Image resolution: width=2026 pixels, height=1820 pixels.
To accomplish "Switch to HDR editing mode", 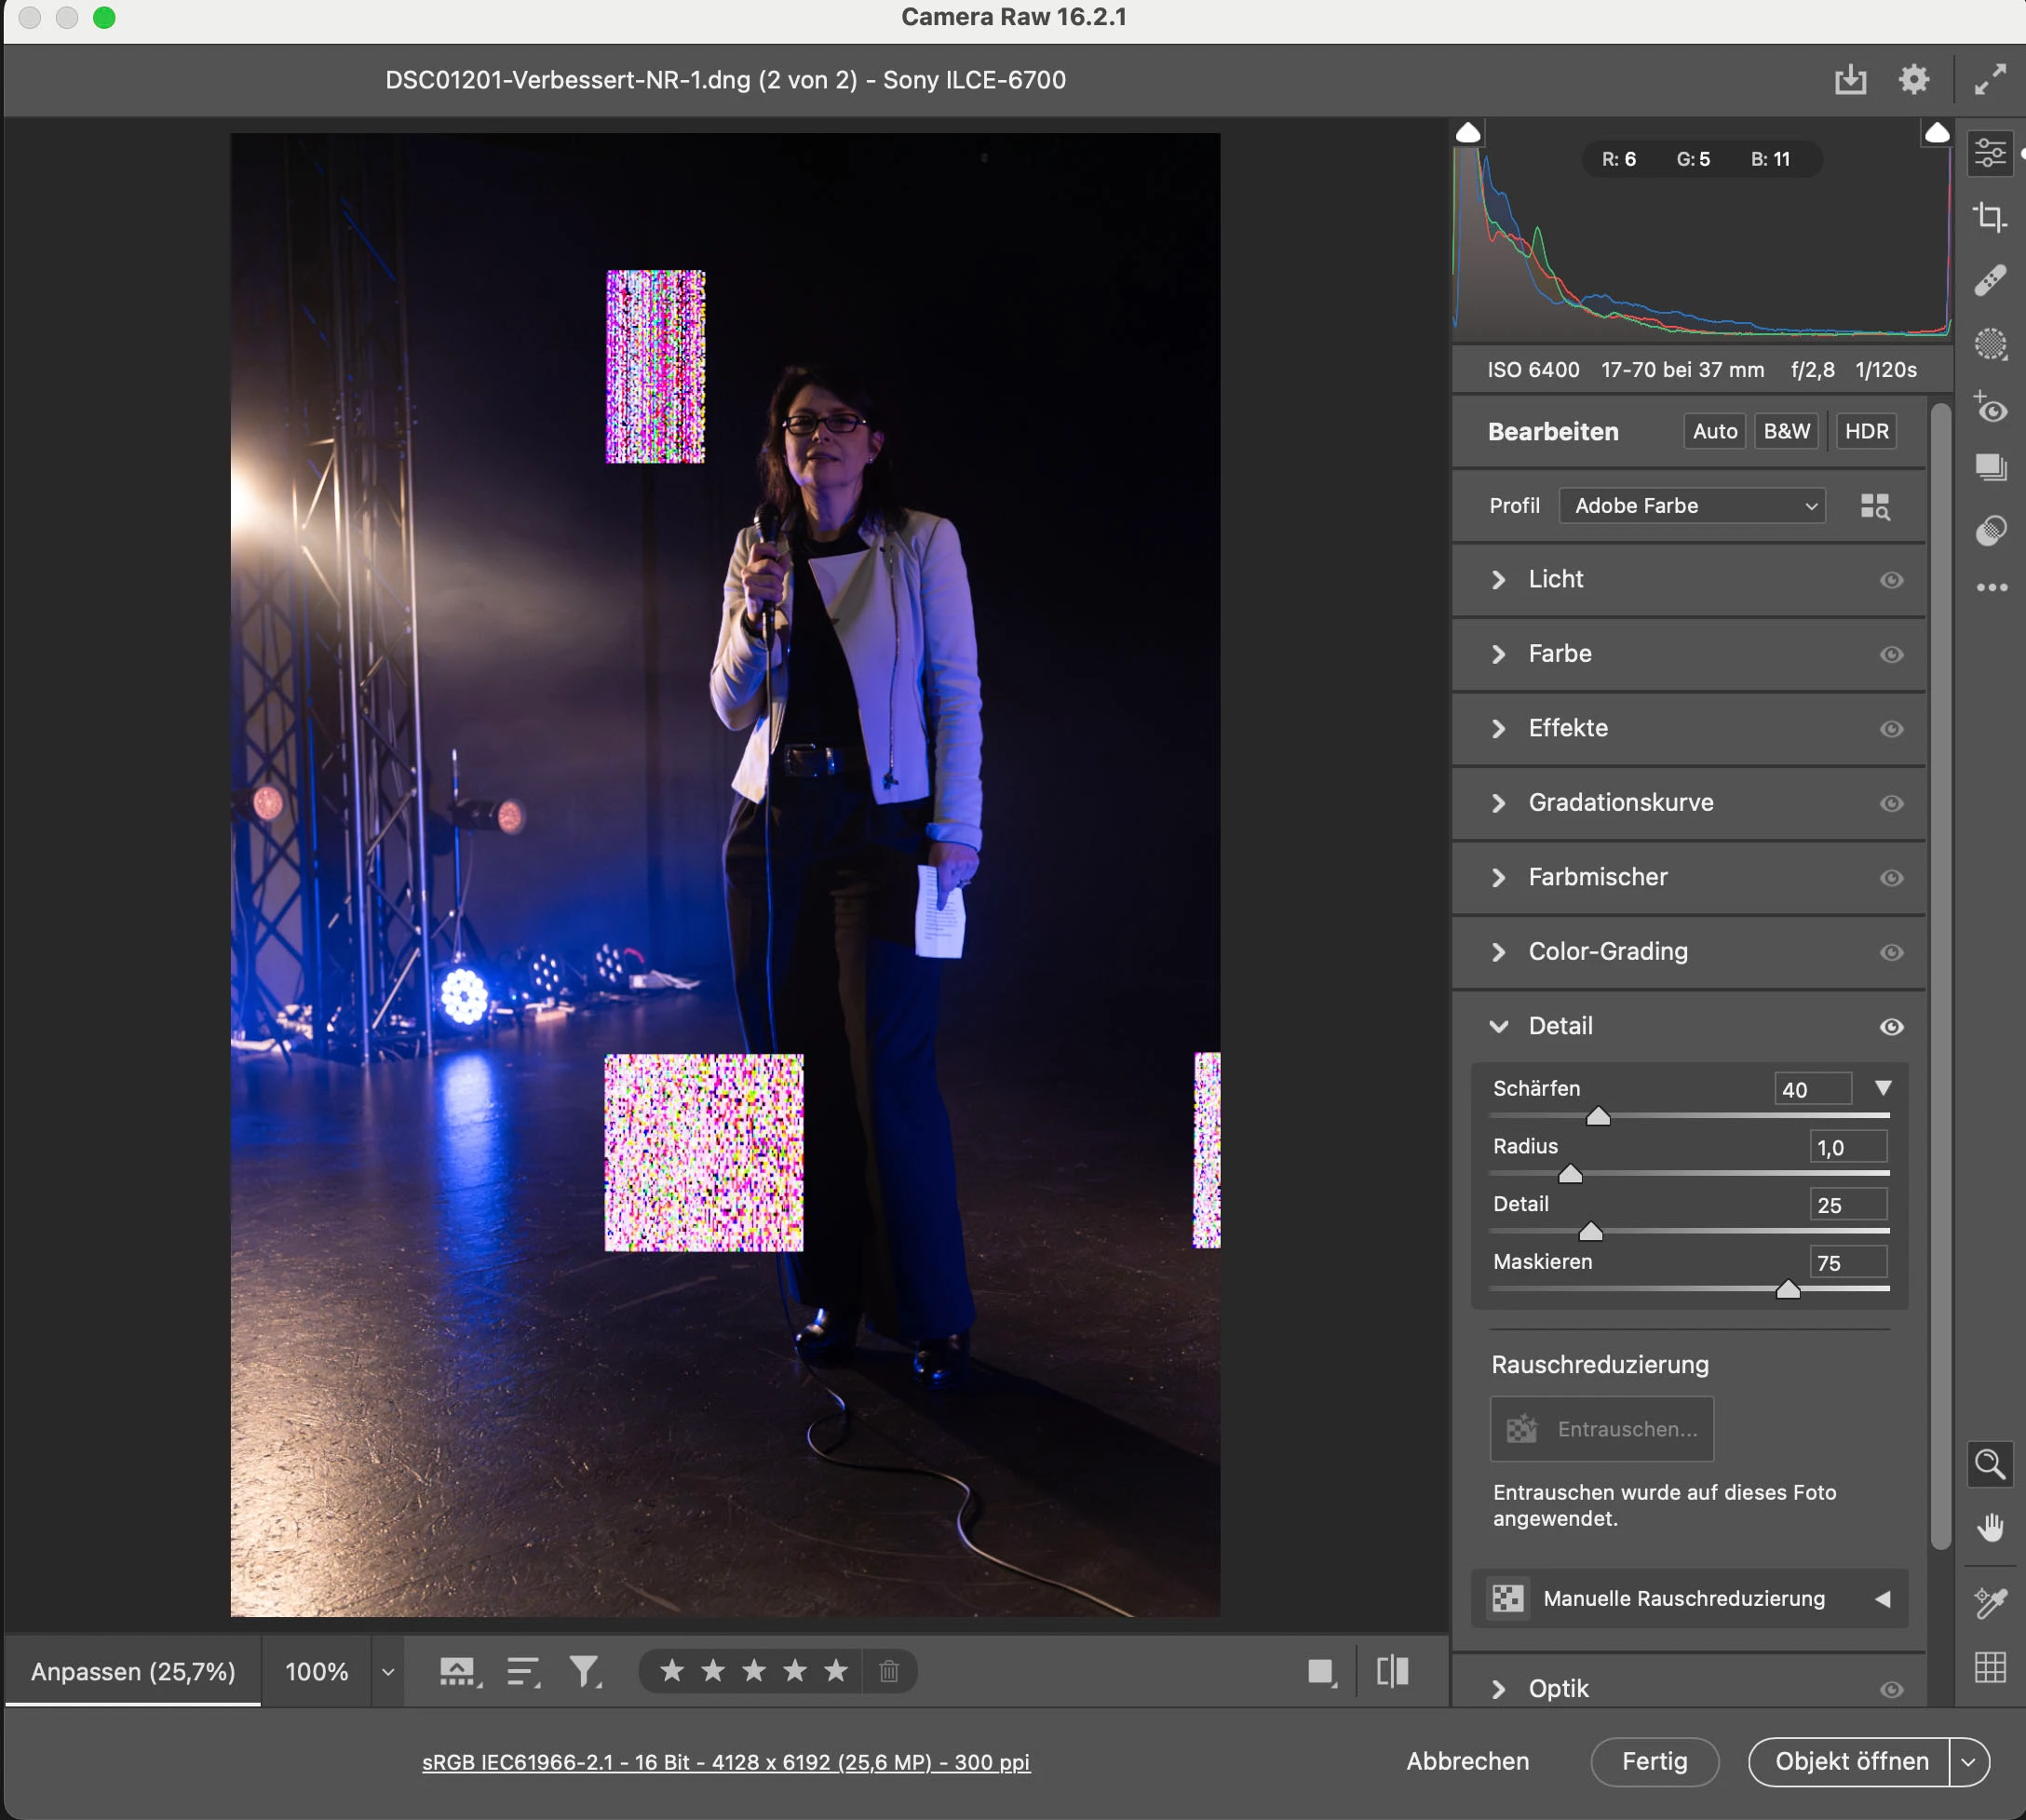I will 1866,432.
